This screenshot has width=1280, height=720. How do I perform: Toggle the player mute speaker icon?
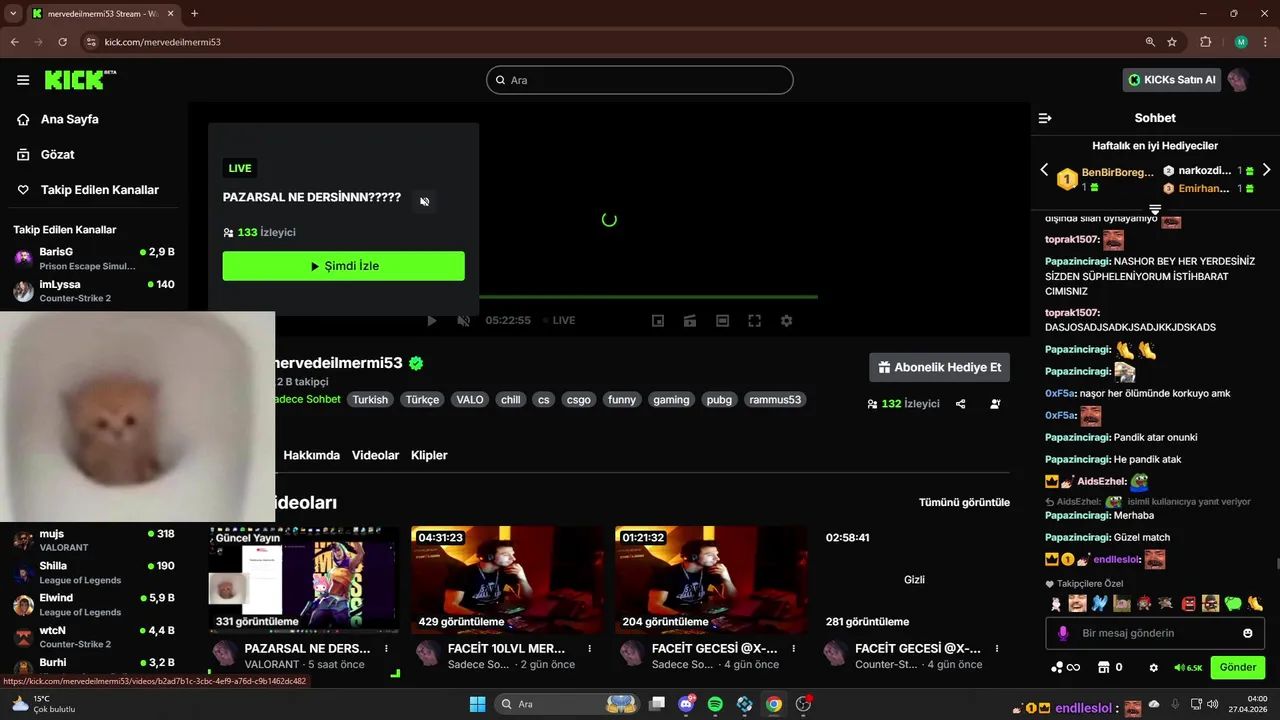(x=463, y=320)
